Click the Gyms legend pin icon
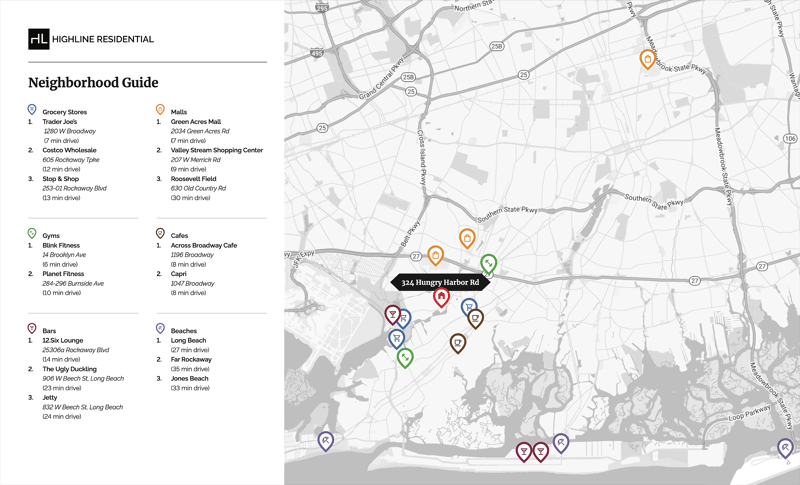This screenshot has width=800, height=485. 32,234
